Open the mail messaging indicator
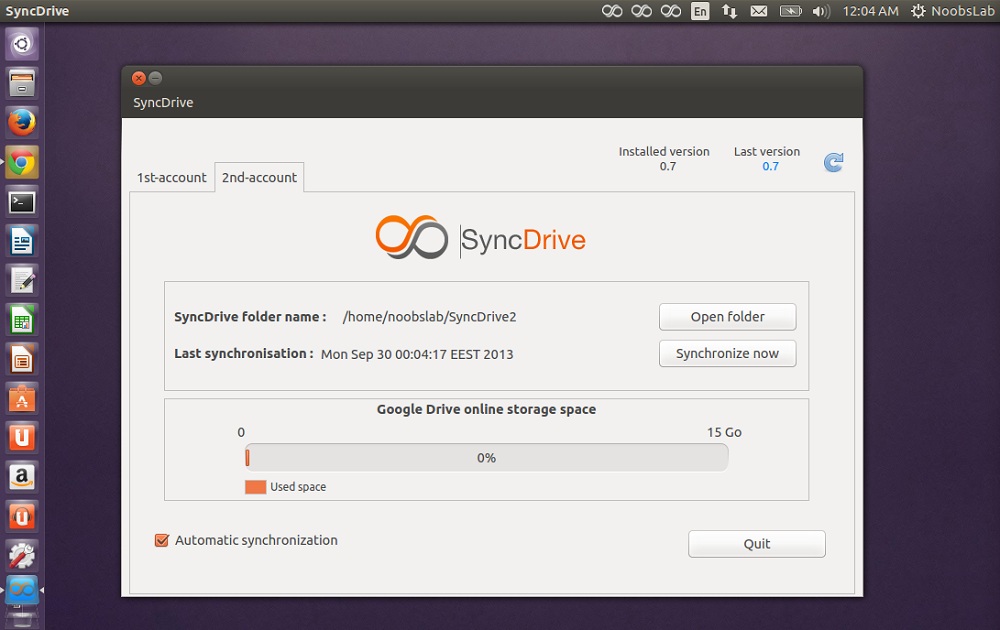 coord(759,11)
